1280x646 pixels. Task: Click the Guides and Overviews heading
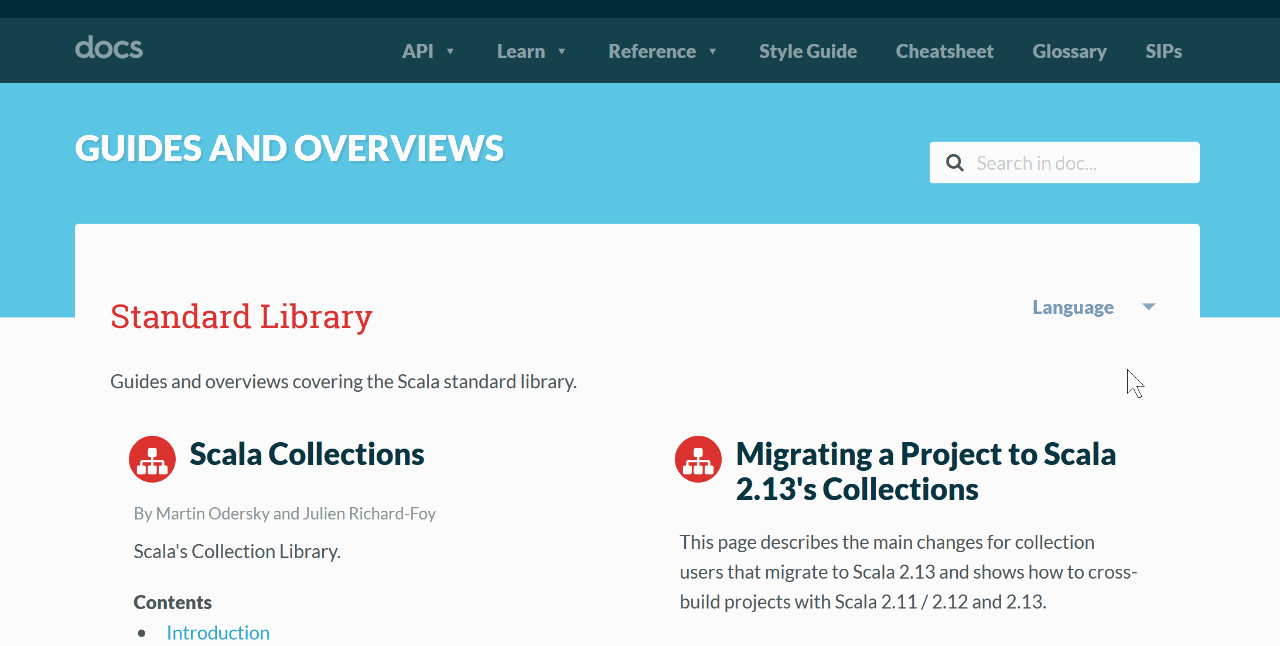[290, 148]
